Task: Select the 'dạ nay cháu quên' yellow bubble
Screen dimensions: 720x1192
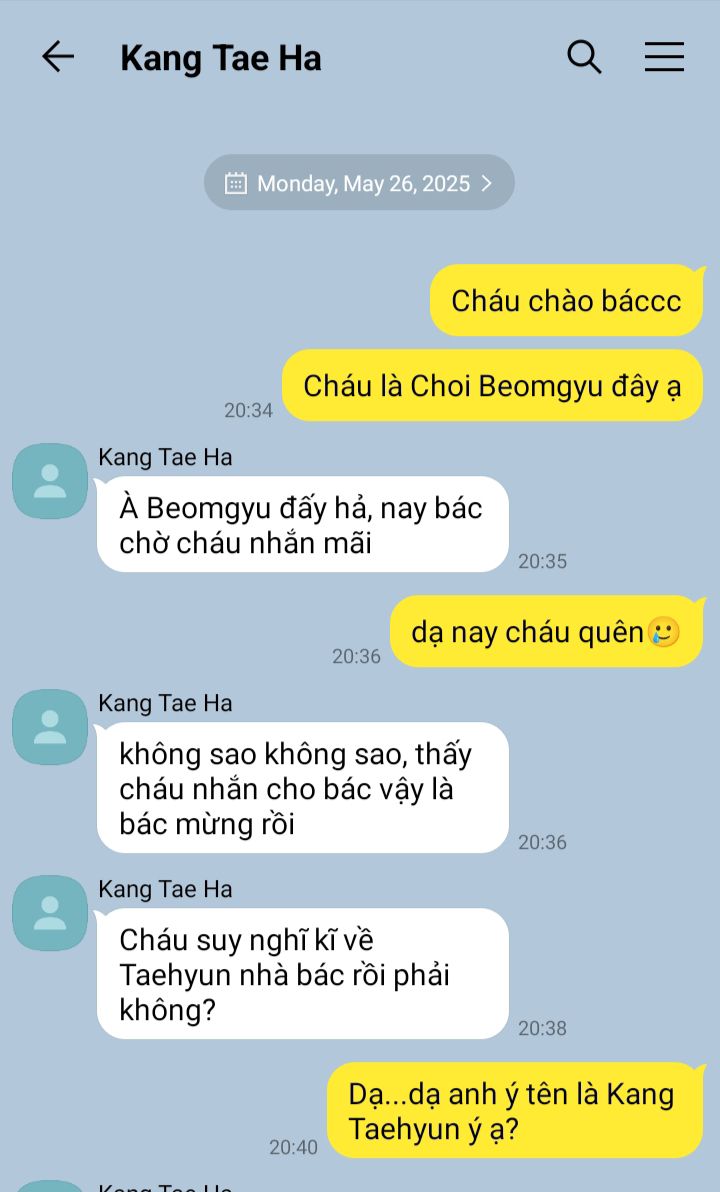Action: [547, 632]
